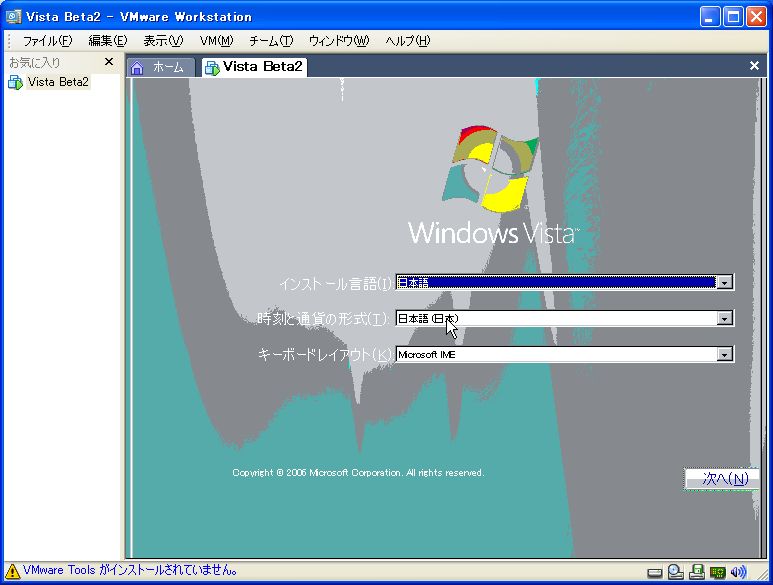
Task: Click the 次へ(N) button
Action: 722,479
